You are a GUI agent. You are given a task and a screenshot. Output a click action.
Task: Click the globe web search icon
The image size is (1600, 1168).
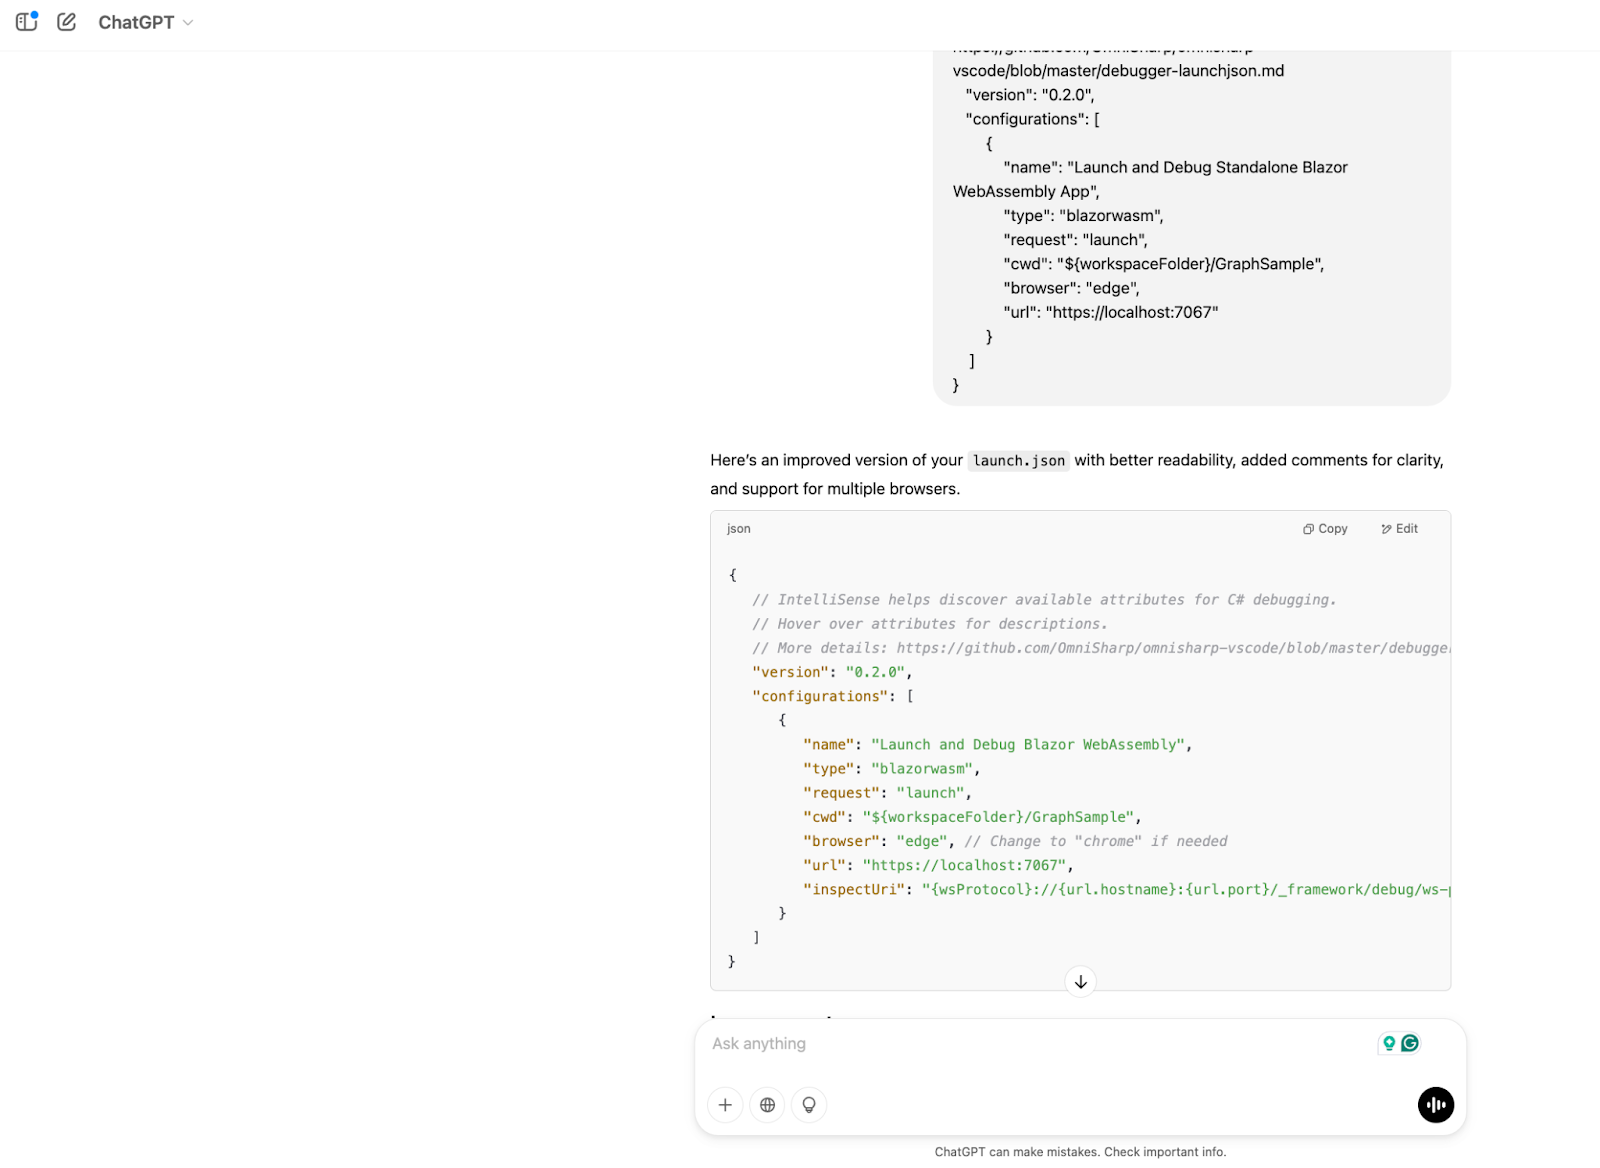767,1105
